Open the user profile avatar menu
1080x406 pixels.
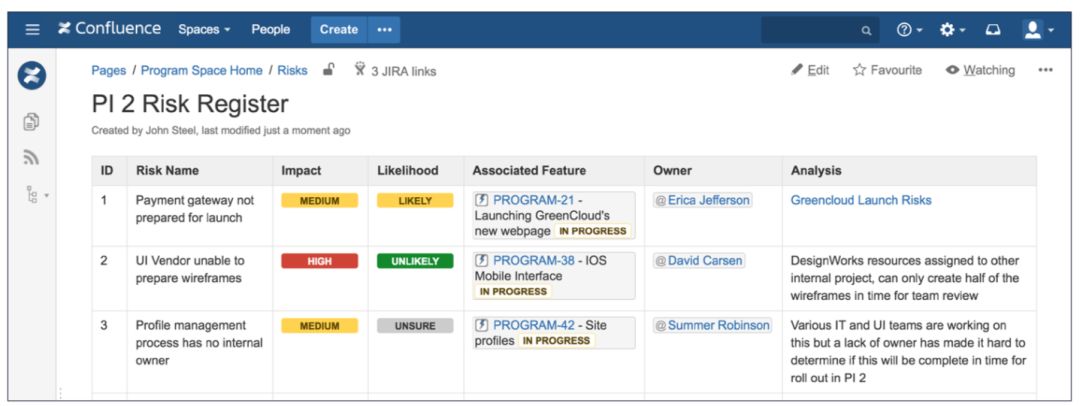click(x=1039, y=30)
